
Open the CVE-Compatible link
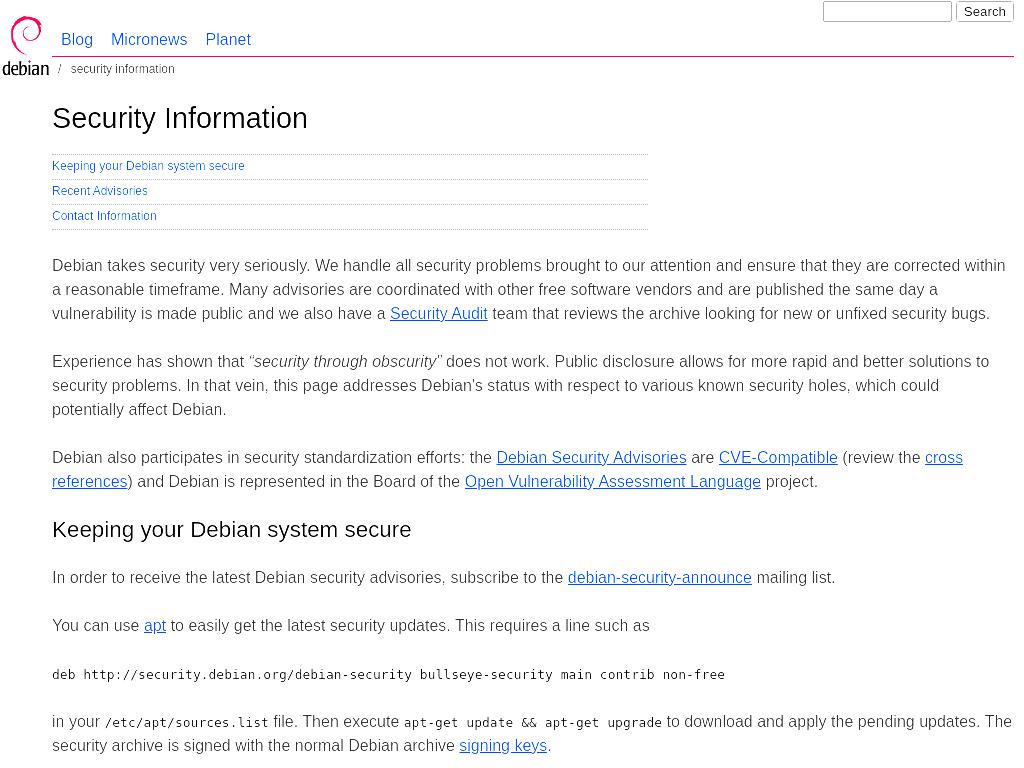coord(778,457)
